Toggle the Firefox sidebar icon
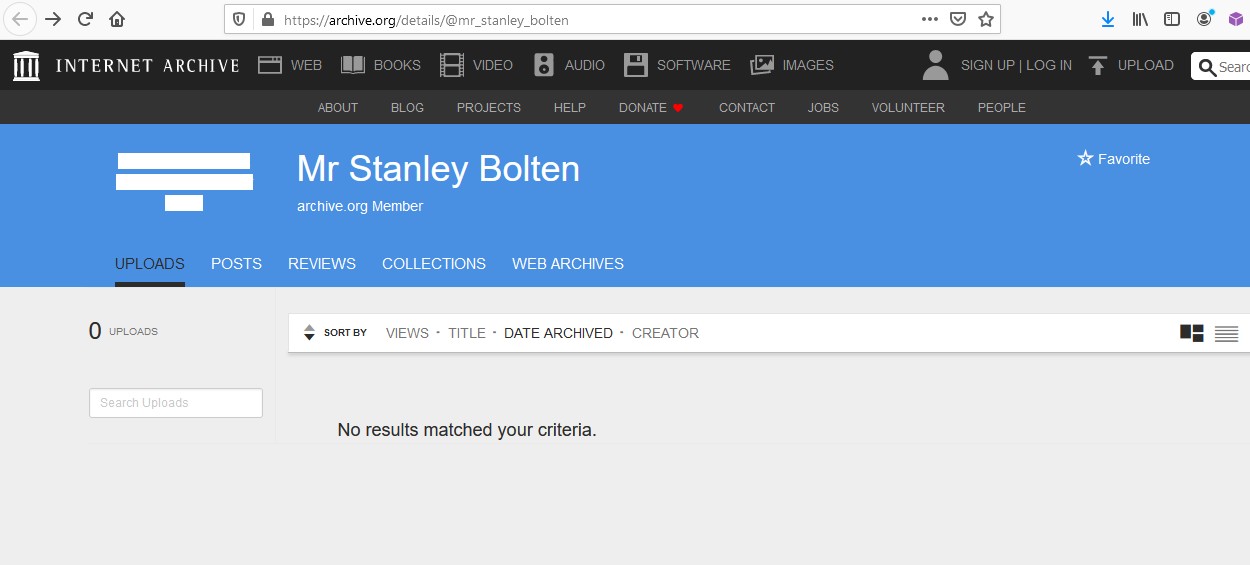1250x565 pixels. (1172, 19)
